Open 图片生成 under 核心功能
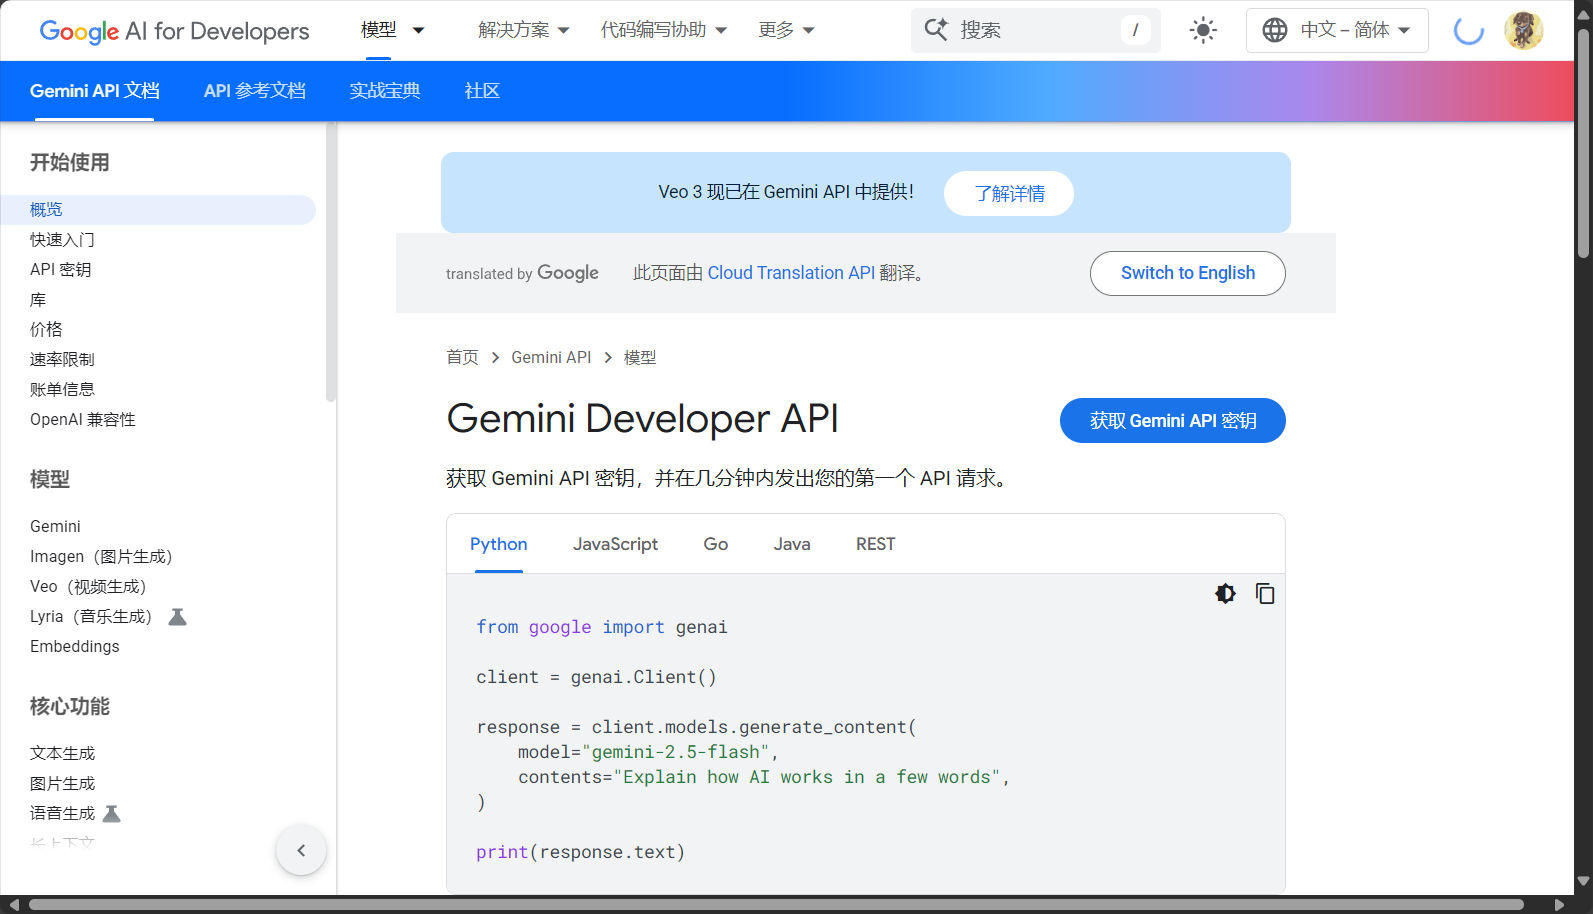Viewport: 1593px width, 914px height. coord(62,784)
